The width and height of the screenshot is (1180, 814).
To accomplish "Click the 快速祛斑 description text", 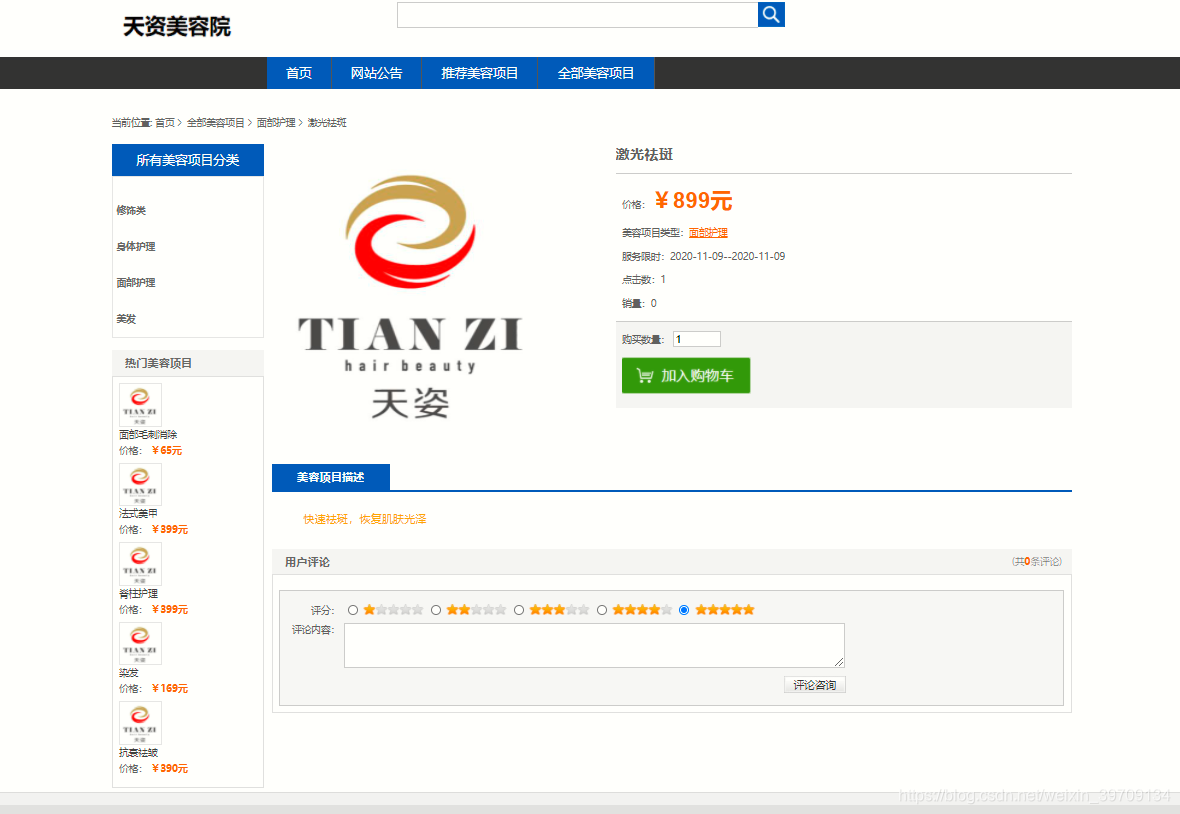I will point(365,519).
